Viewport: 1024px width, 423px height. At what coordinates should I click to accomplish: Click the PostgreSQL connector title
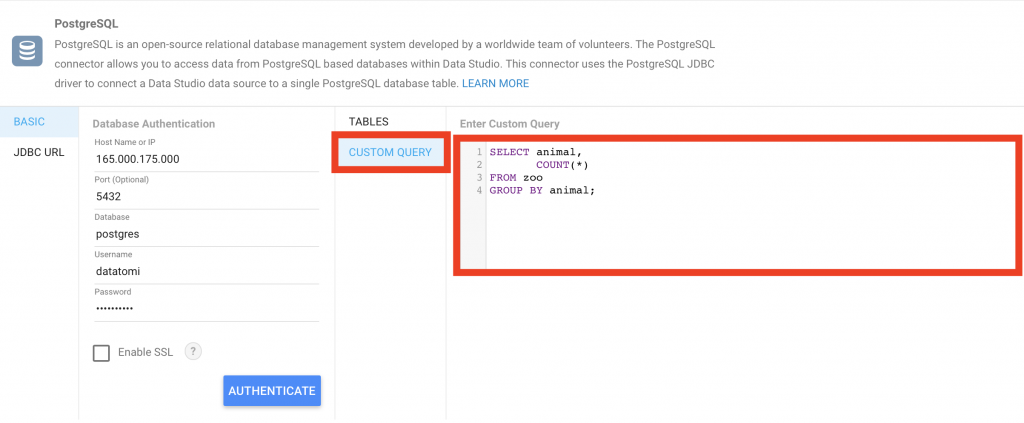pos(86,24)
